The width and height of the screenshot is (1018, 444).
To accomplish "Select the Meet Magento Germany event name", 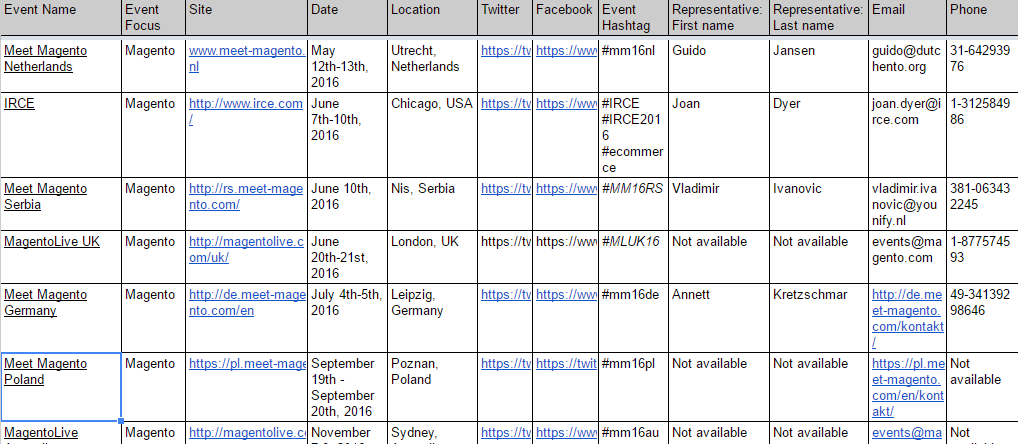I will pos(45,302).
